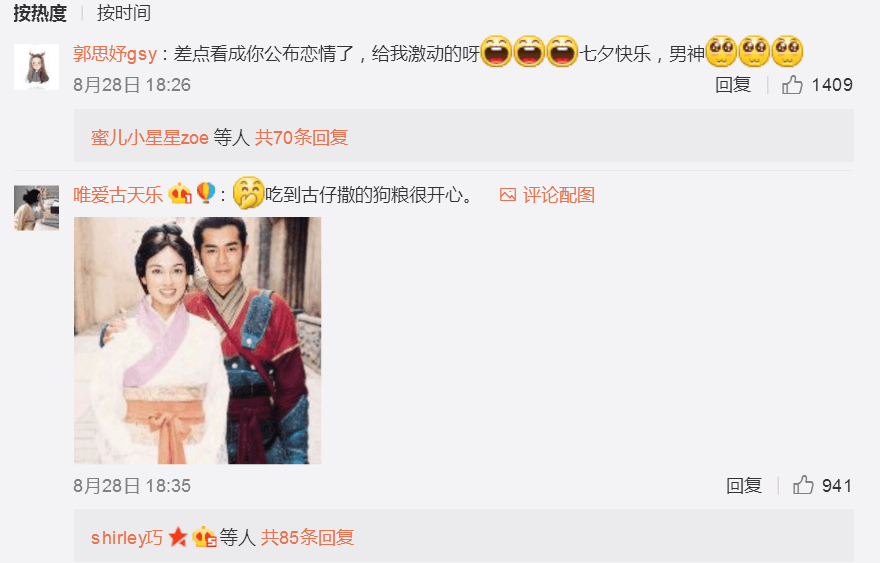The height and width of the screenshot is (563, 880).
Task: Click the crown badge beside 唯爱古天乐
Action: pyautogui.click(x=180, y=194)
